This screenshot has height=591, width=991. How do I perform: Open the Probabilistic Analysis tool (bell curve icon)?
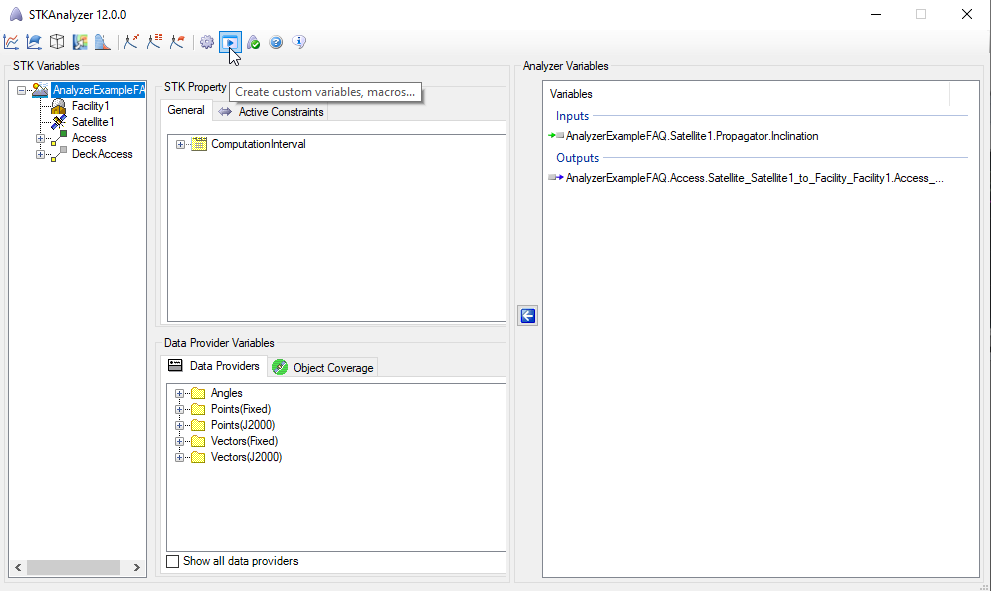[x=102, y=42]
